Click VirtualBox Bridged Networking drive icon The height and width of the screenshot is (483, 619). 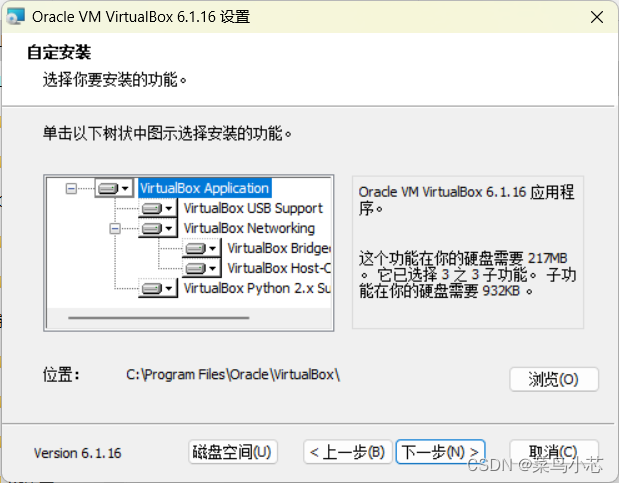195,248
